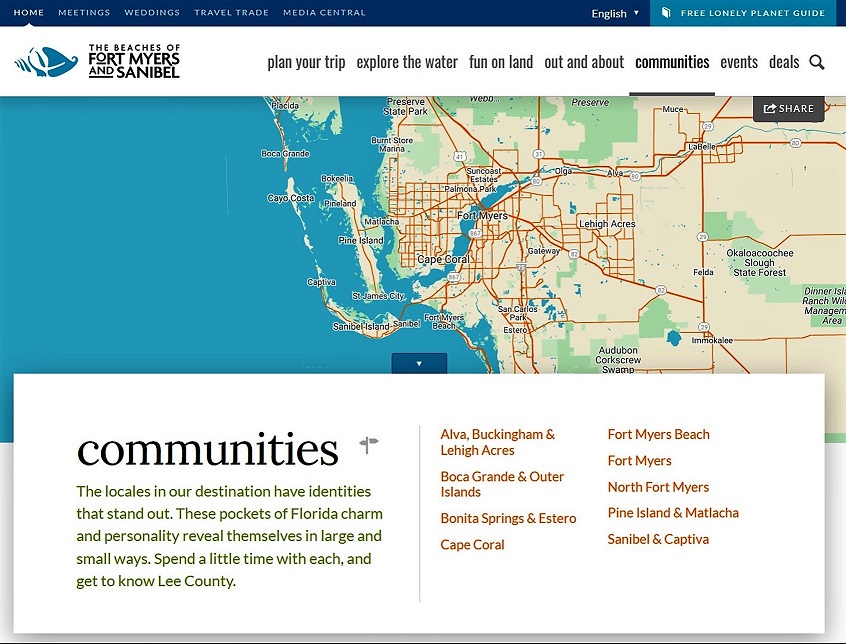Click the Okaloacoochee Slough State Forest label
This screenshot has width=846, height=644.
pos(759,263)
